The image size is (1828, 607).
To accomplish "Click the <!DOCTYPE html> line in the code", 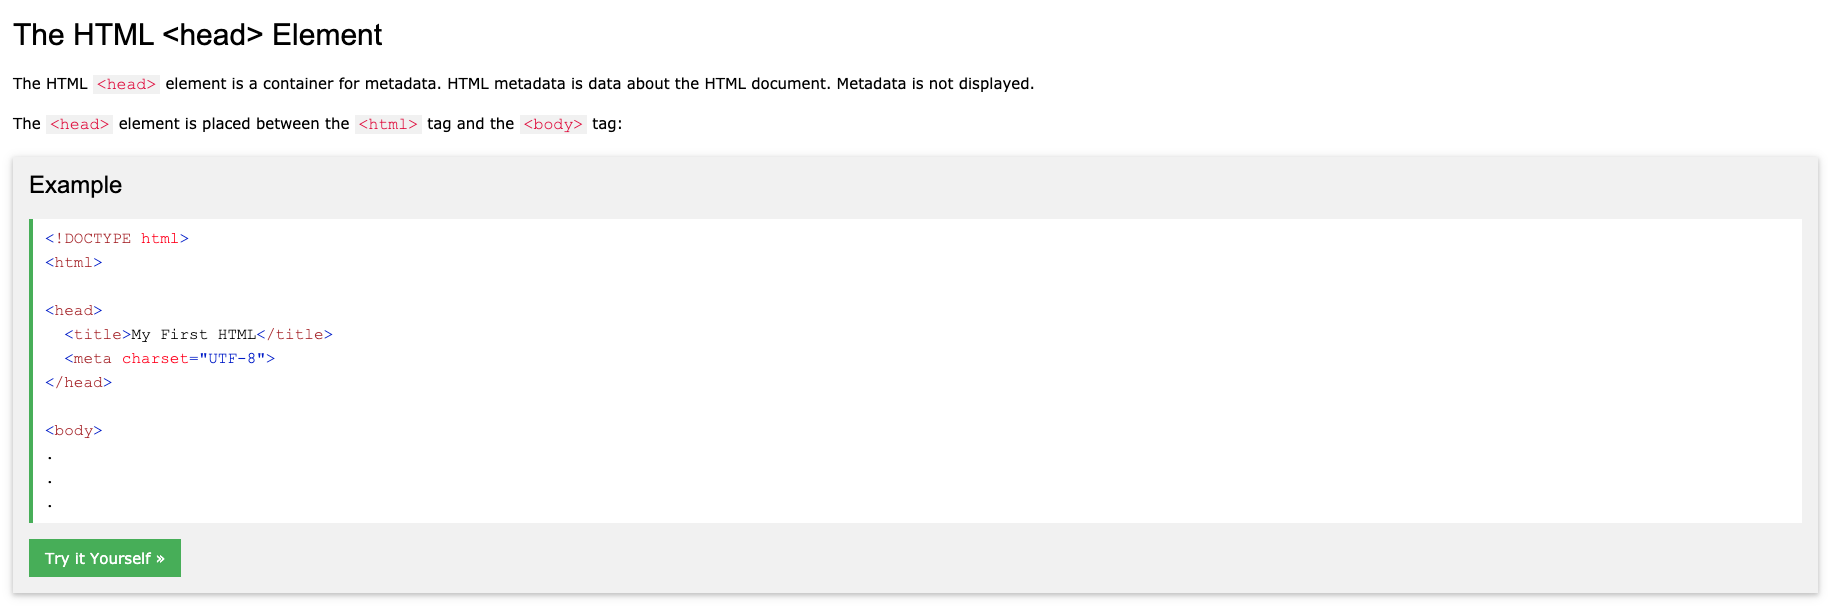I will pyautogui.click(x=117, y=239).
